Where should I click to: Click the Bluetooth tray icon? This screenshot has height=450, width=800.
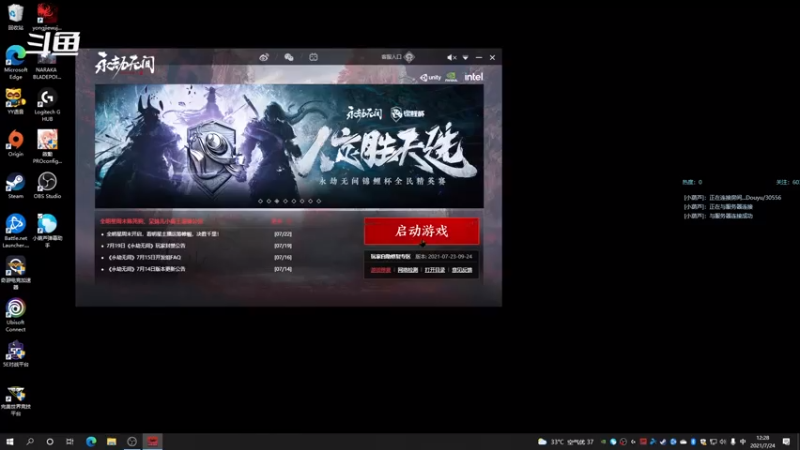coord(693,442)
